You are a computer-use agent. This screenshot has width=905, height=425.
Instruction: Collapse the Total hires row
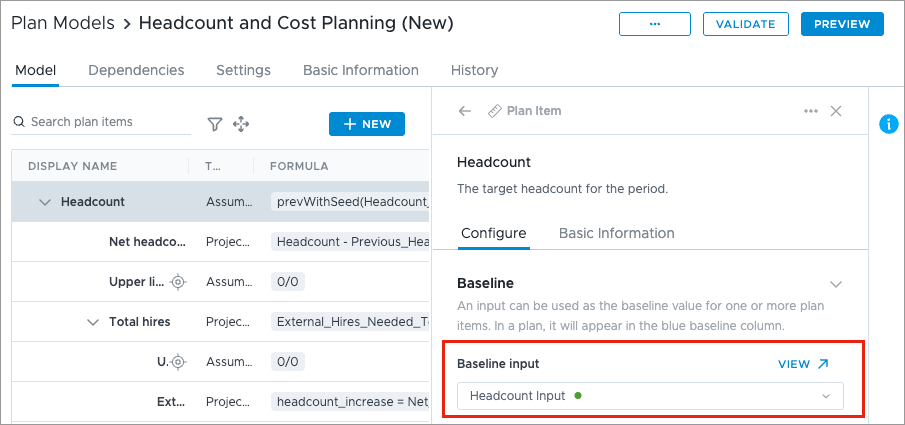point(93,322)
